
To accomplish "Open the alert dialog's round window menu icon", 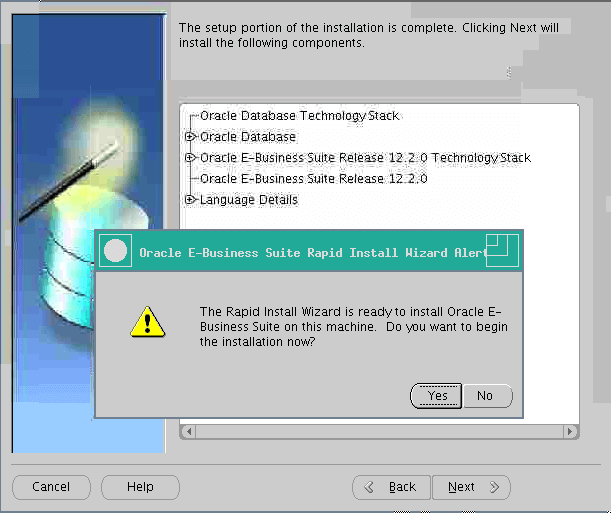I will (116, 252).
